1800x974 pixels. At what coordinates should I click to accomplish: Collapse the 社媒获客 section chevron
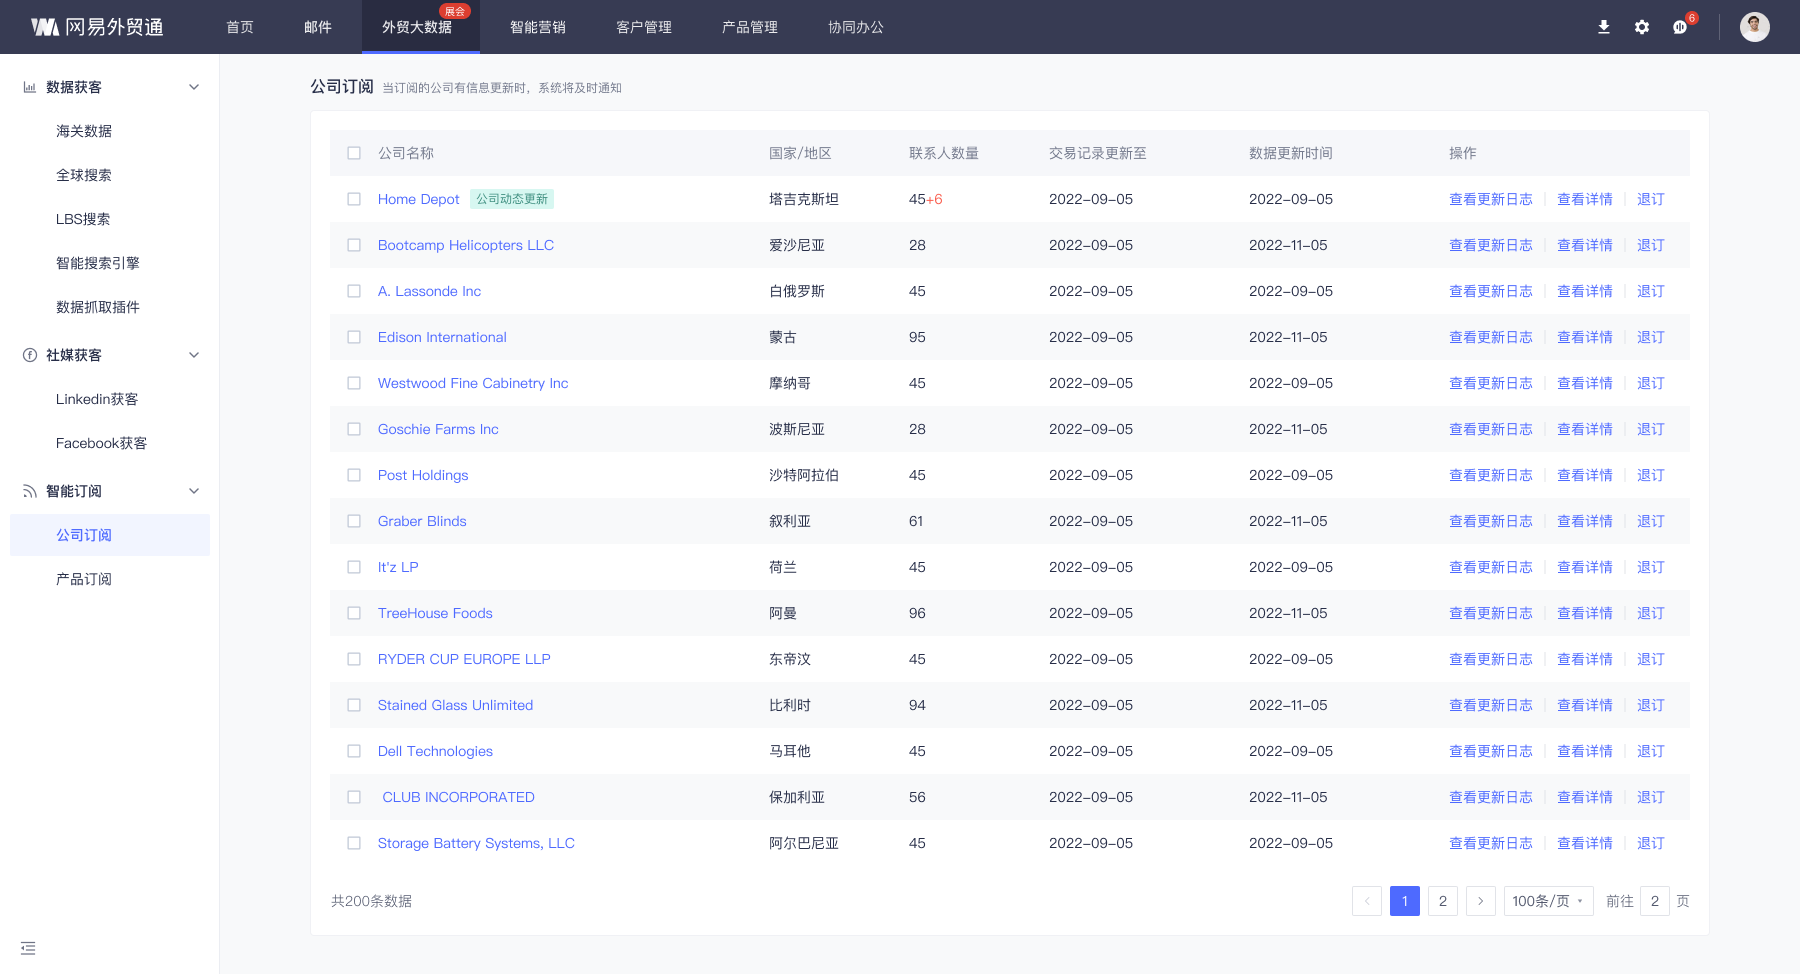(x=194, y=355)
